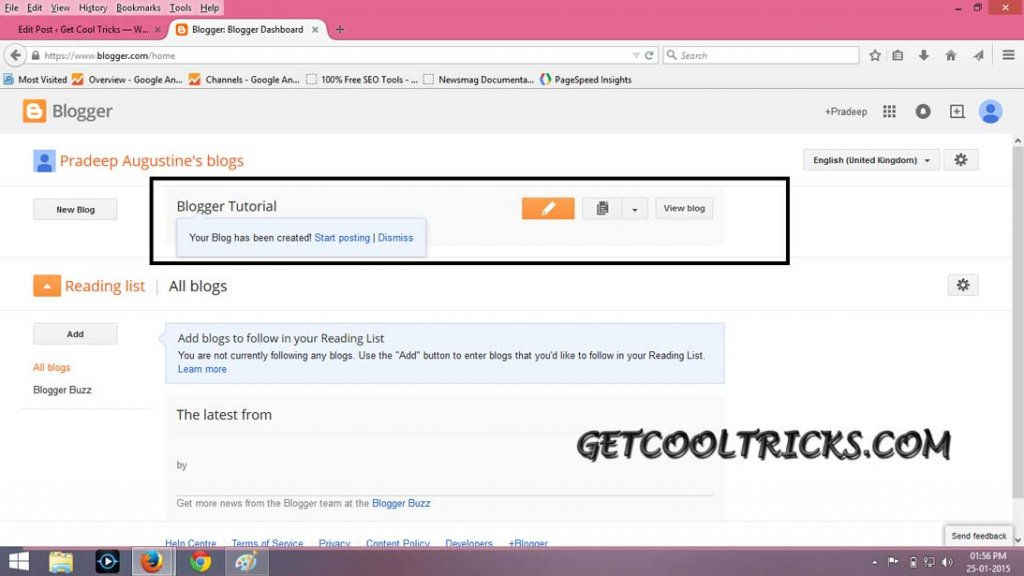Close the Edit Post tab

(157, 29)
